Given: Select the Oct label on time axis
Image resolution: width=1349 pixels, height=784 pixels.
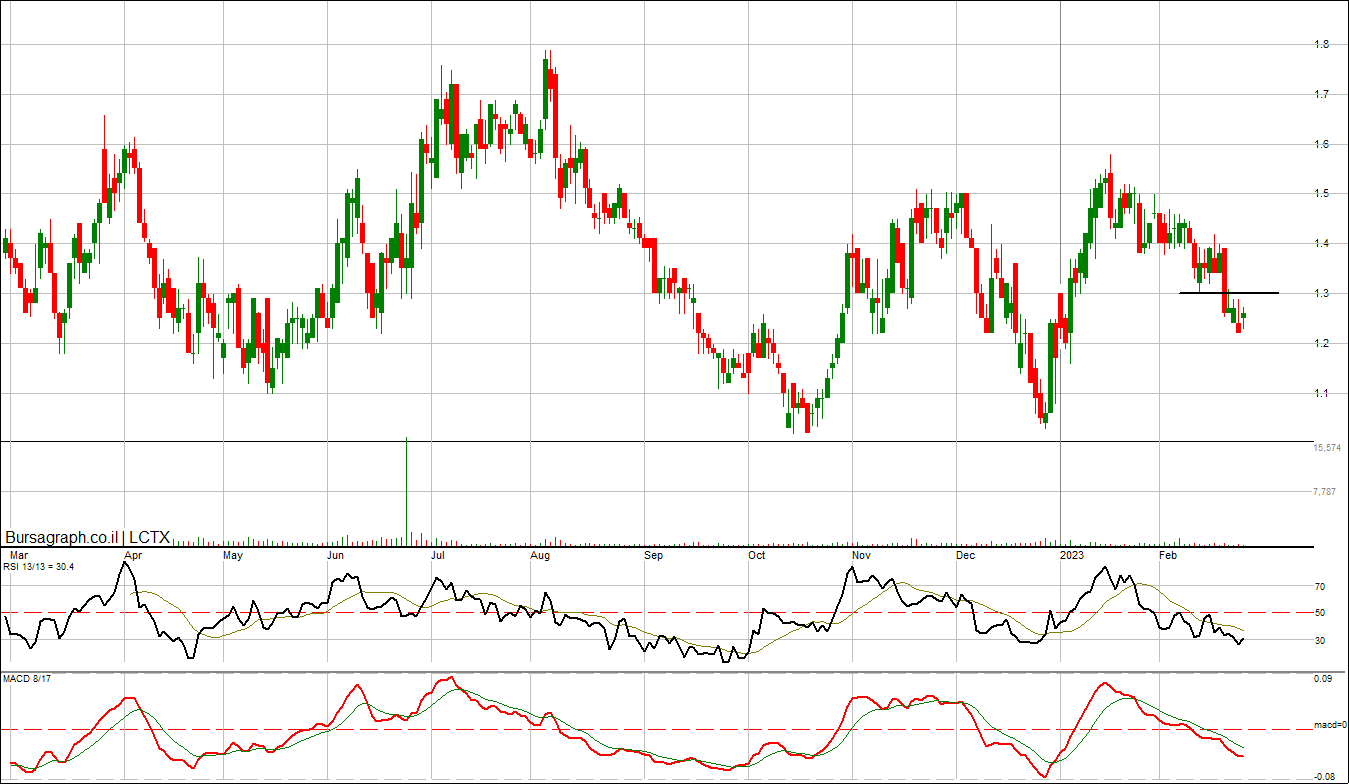Looking at the screenshot, I should pyautogui.click(x=757, y=554).
